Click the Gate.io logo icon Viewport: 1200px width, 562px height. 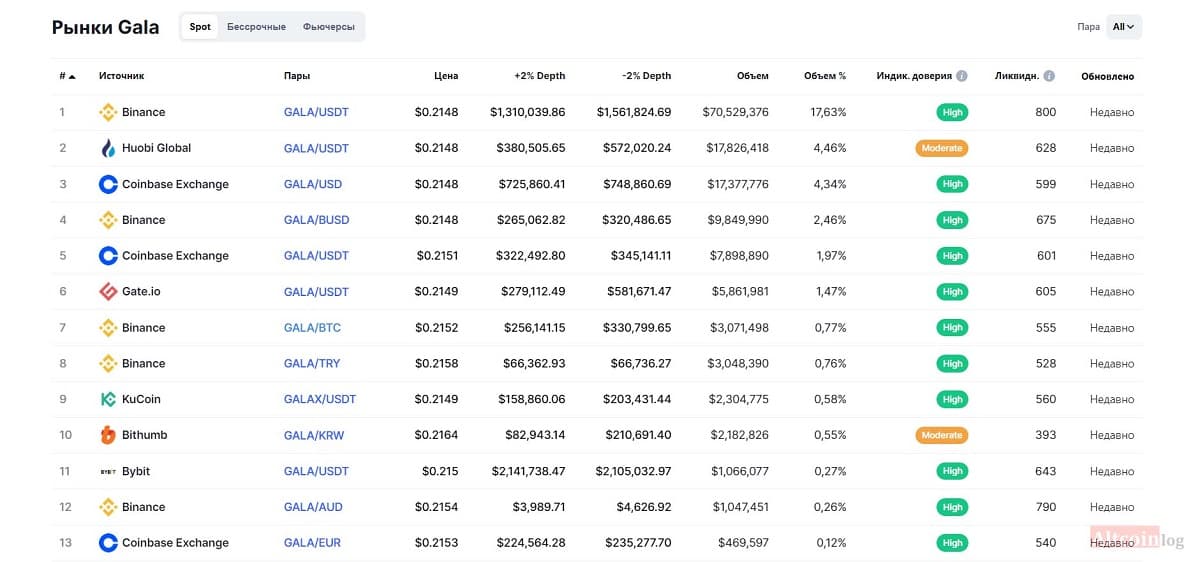click(x=108, y=292)
